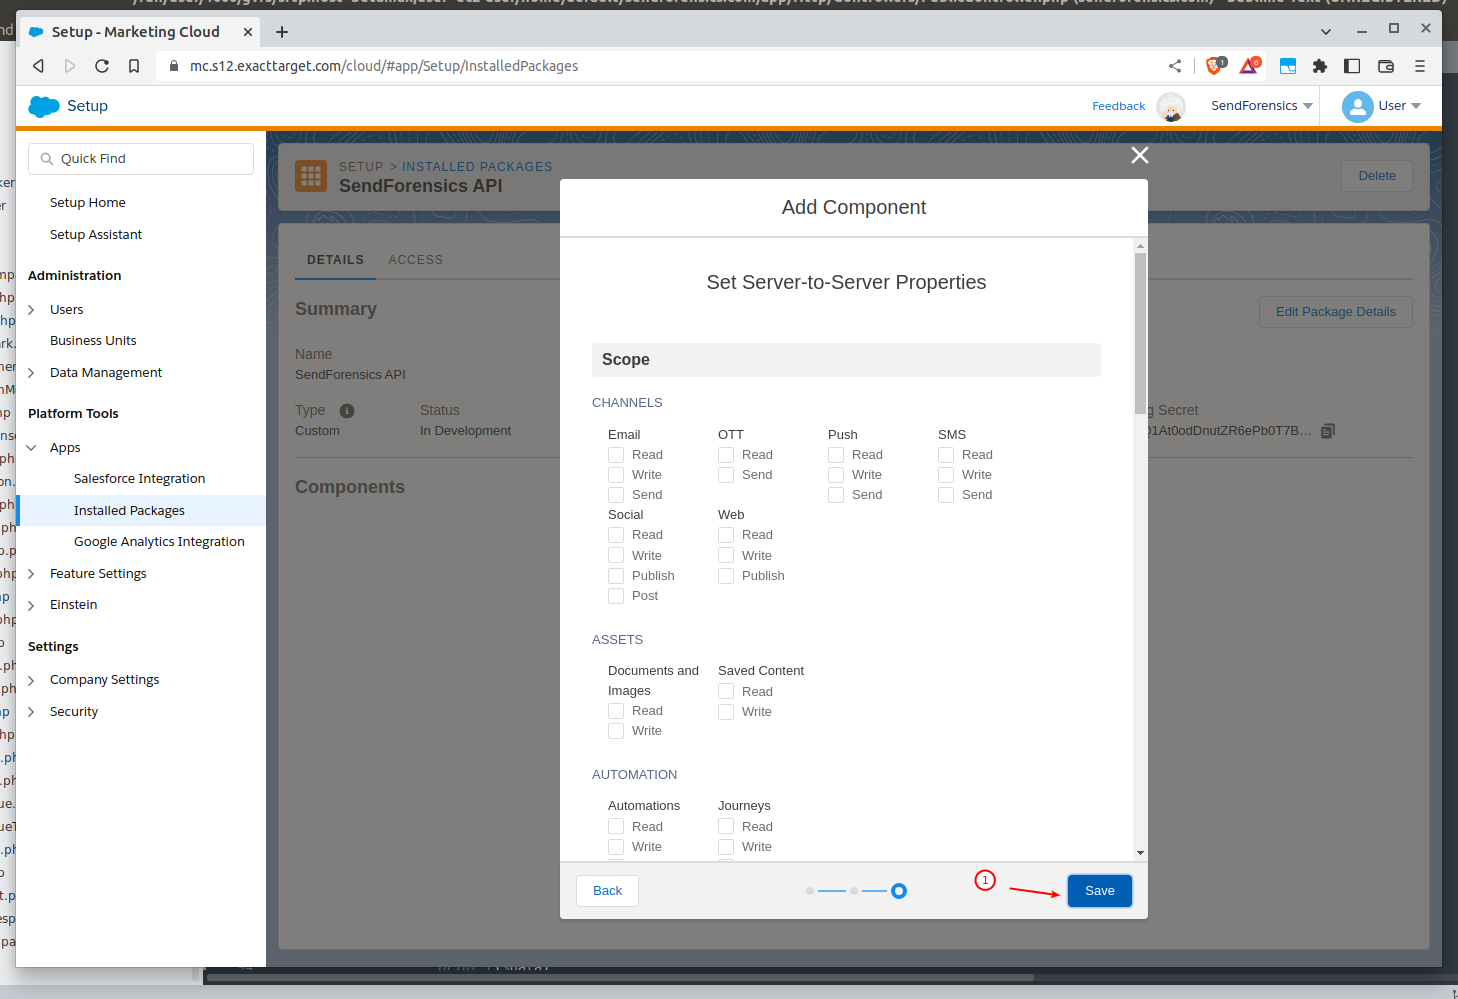Open Setup Assistant in sidebar
1458x999 pixels.
pyautogui.click(x=96, y=235)
